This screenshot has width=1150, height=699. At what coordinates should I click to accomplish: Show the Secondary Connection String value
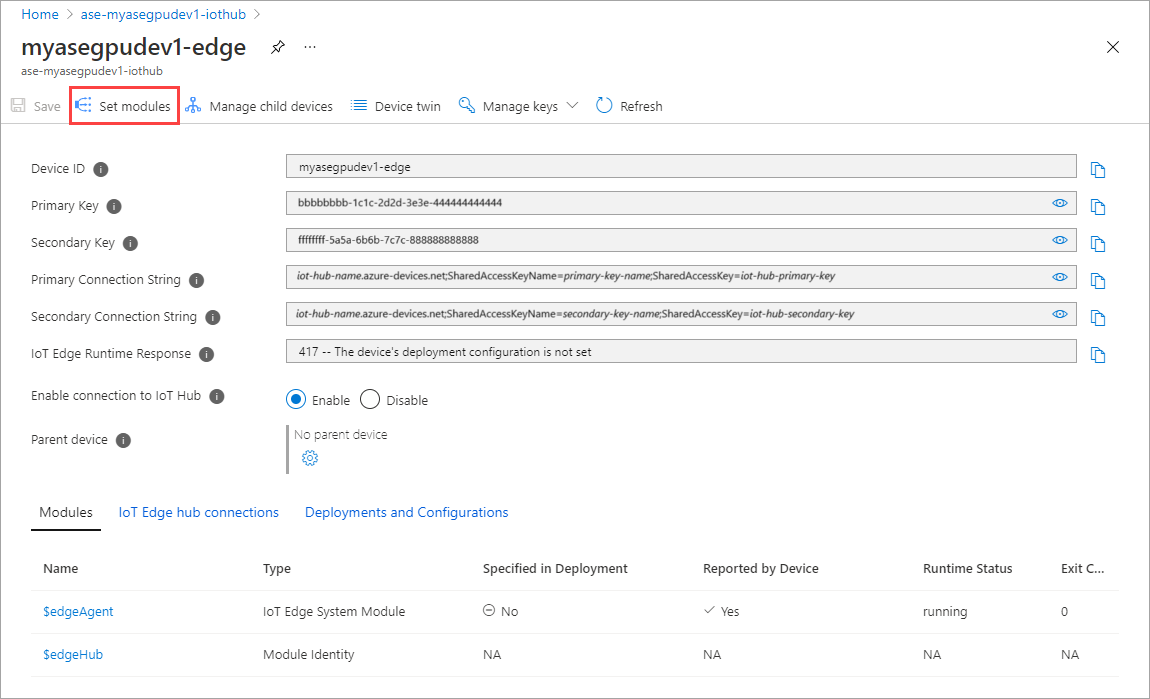pos(1059,314)
